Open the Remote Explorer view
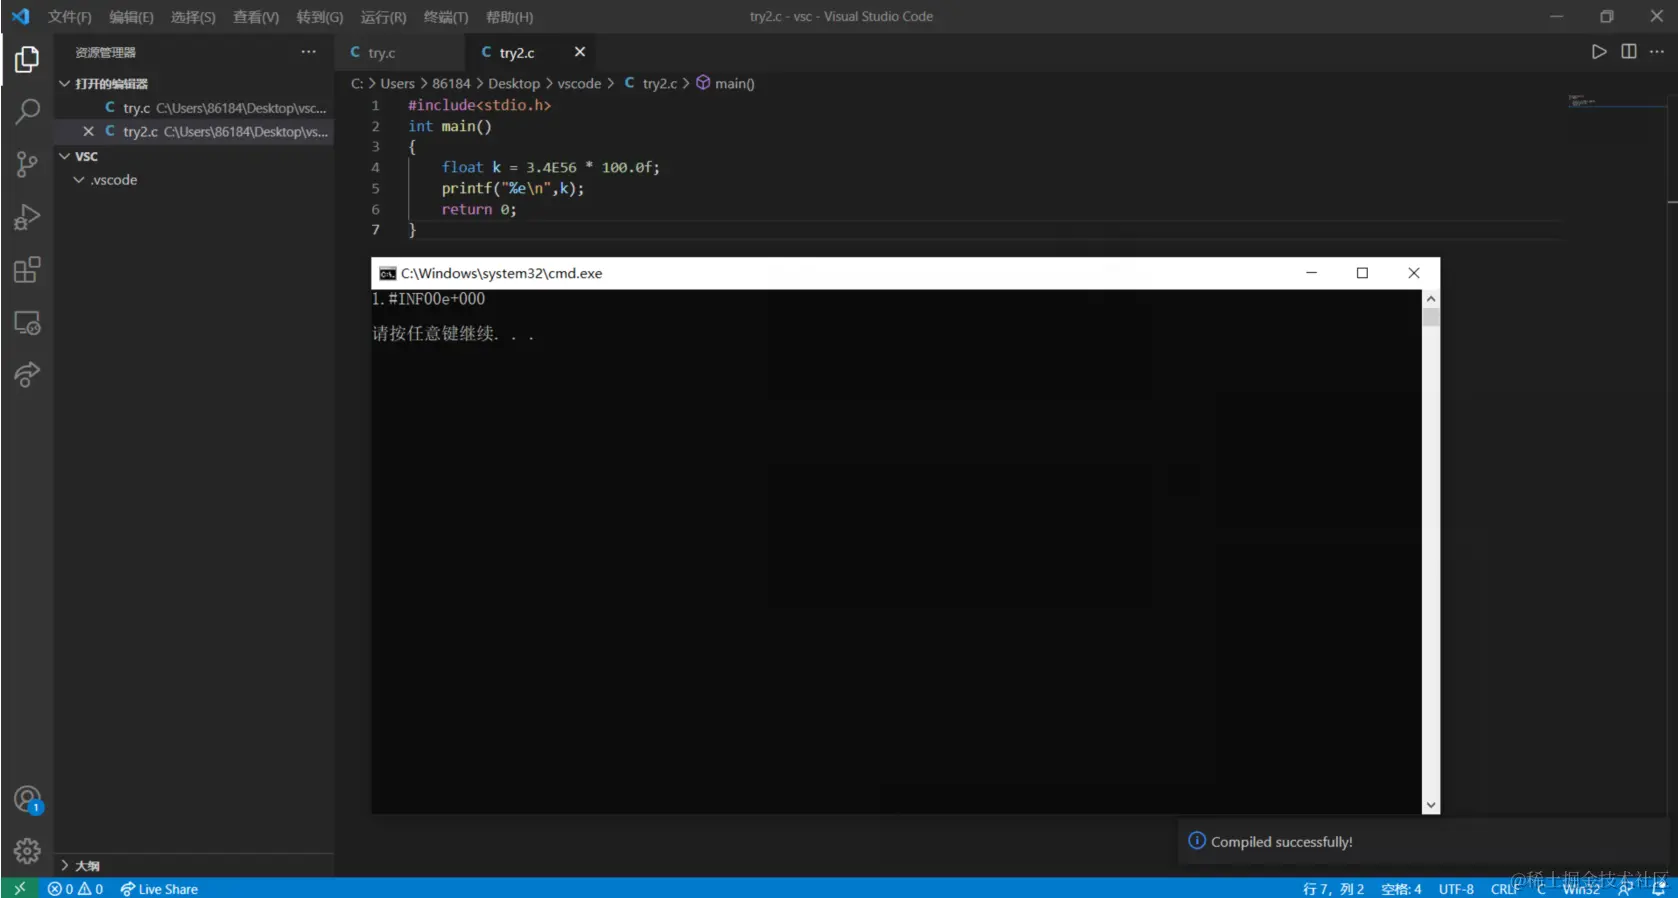This screenshot has width=1678, height=898. [27, 323]
